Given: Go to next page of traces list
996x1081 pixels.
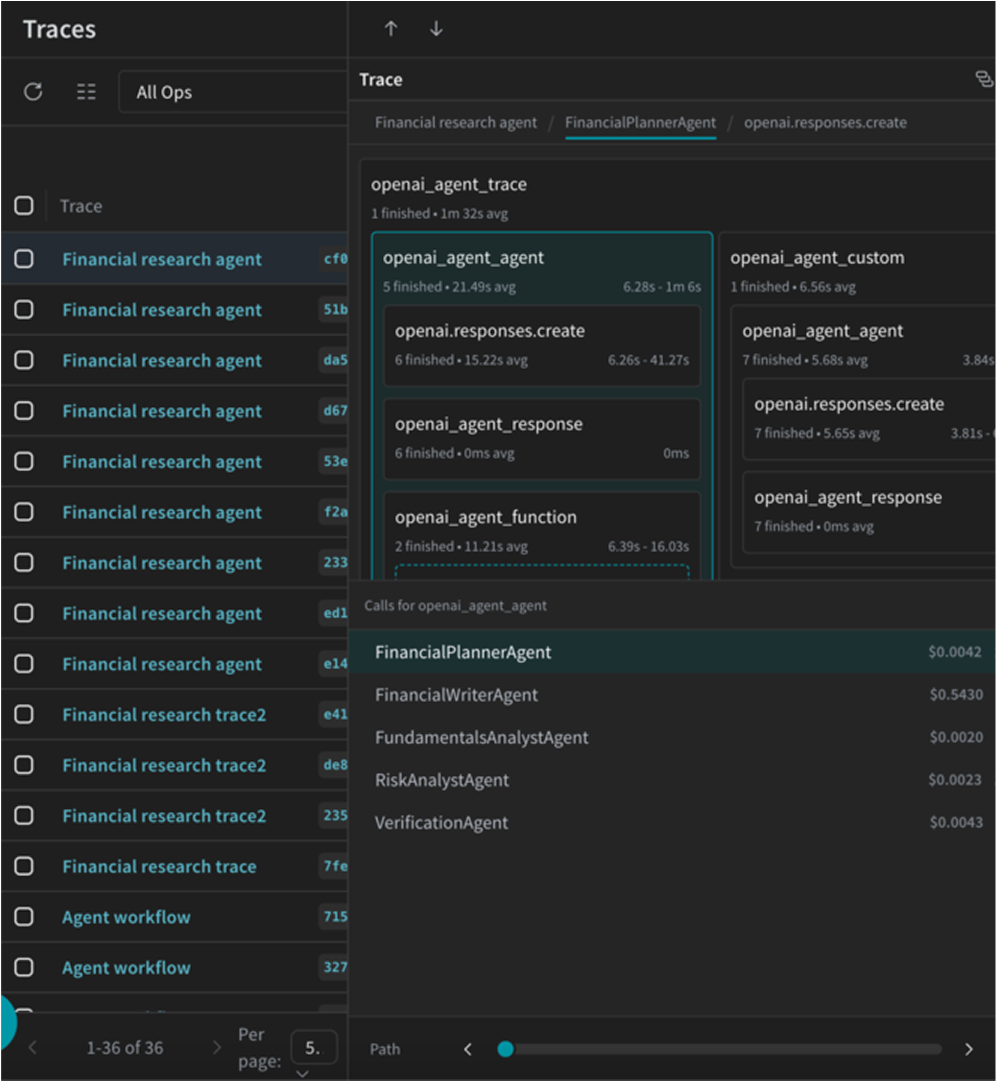Looking at the screenshot, I should [x=216, y=1048].
